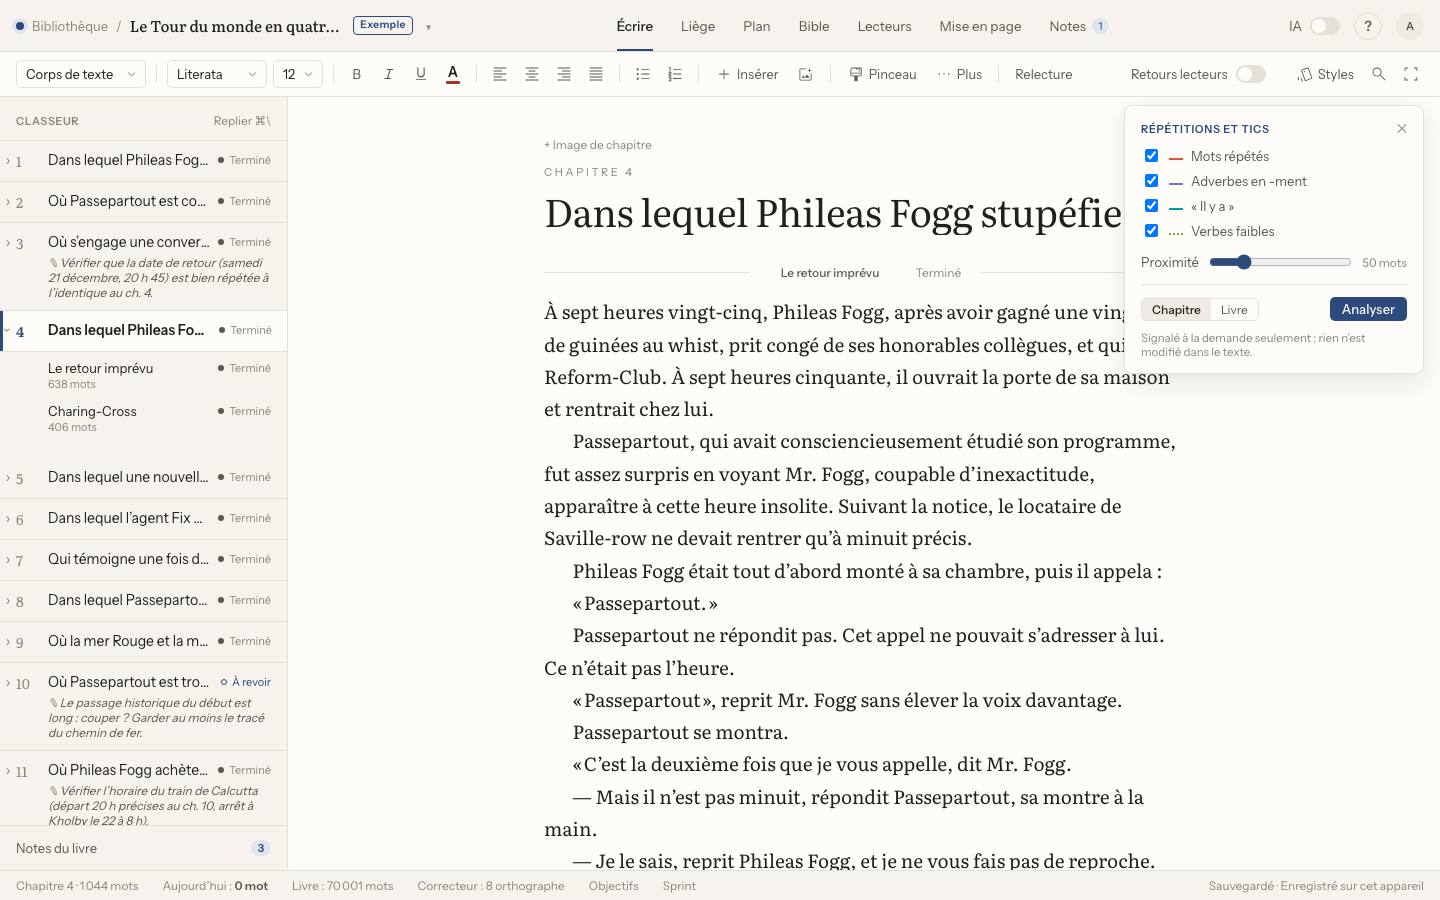Underline the selected text
The image size is (1440, 900).
click(x=421, y=74)
